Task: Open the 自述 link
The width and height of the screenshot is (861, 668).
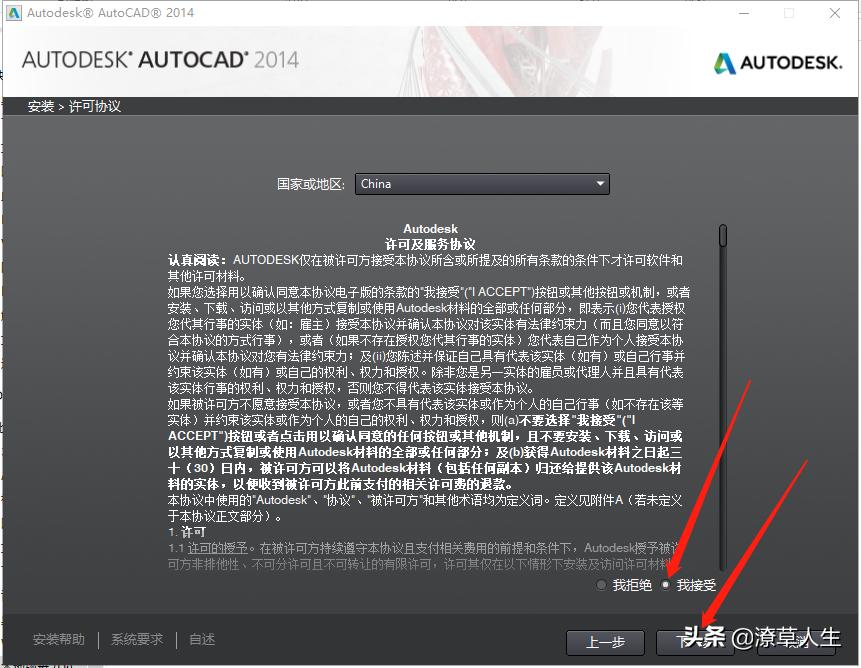Action: 201,639
